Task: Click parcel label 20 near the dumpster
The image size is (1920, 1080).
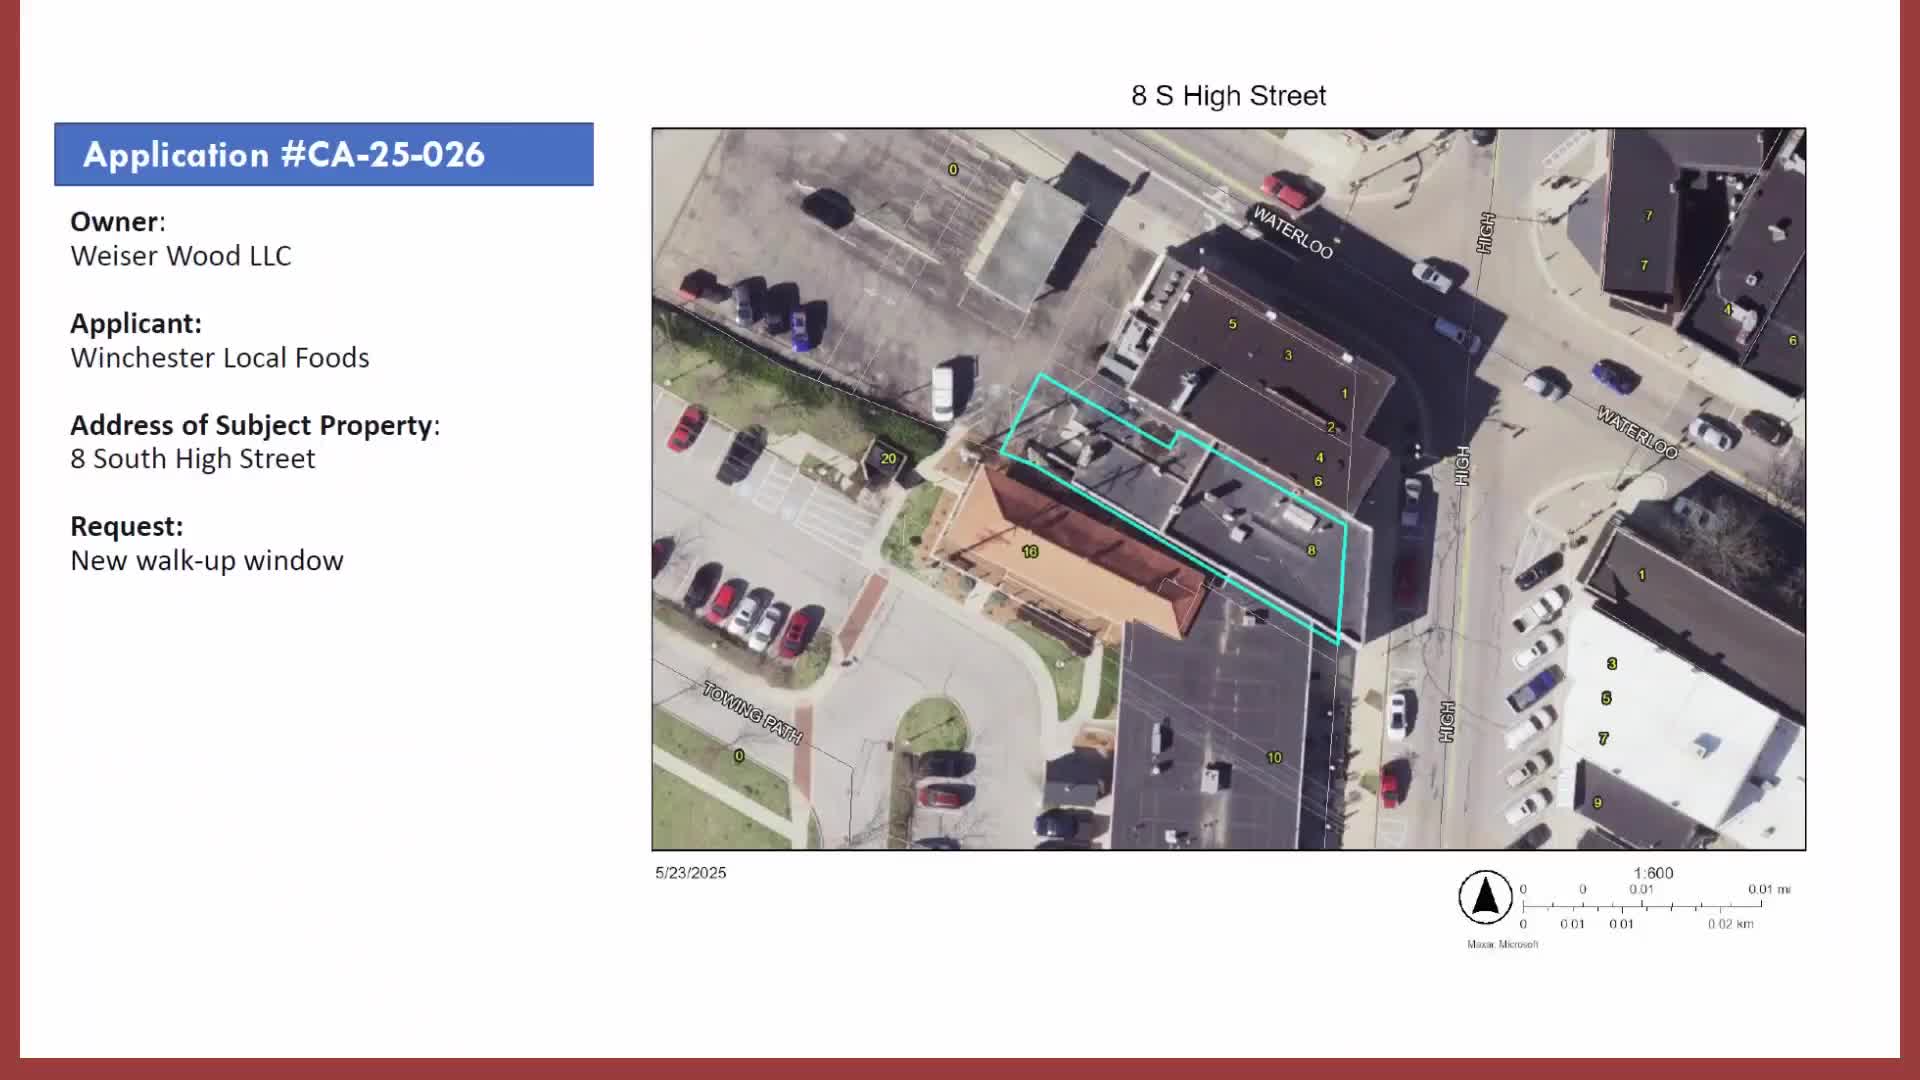Action: 888,458
